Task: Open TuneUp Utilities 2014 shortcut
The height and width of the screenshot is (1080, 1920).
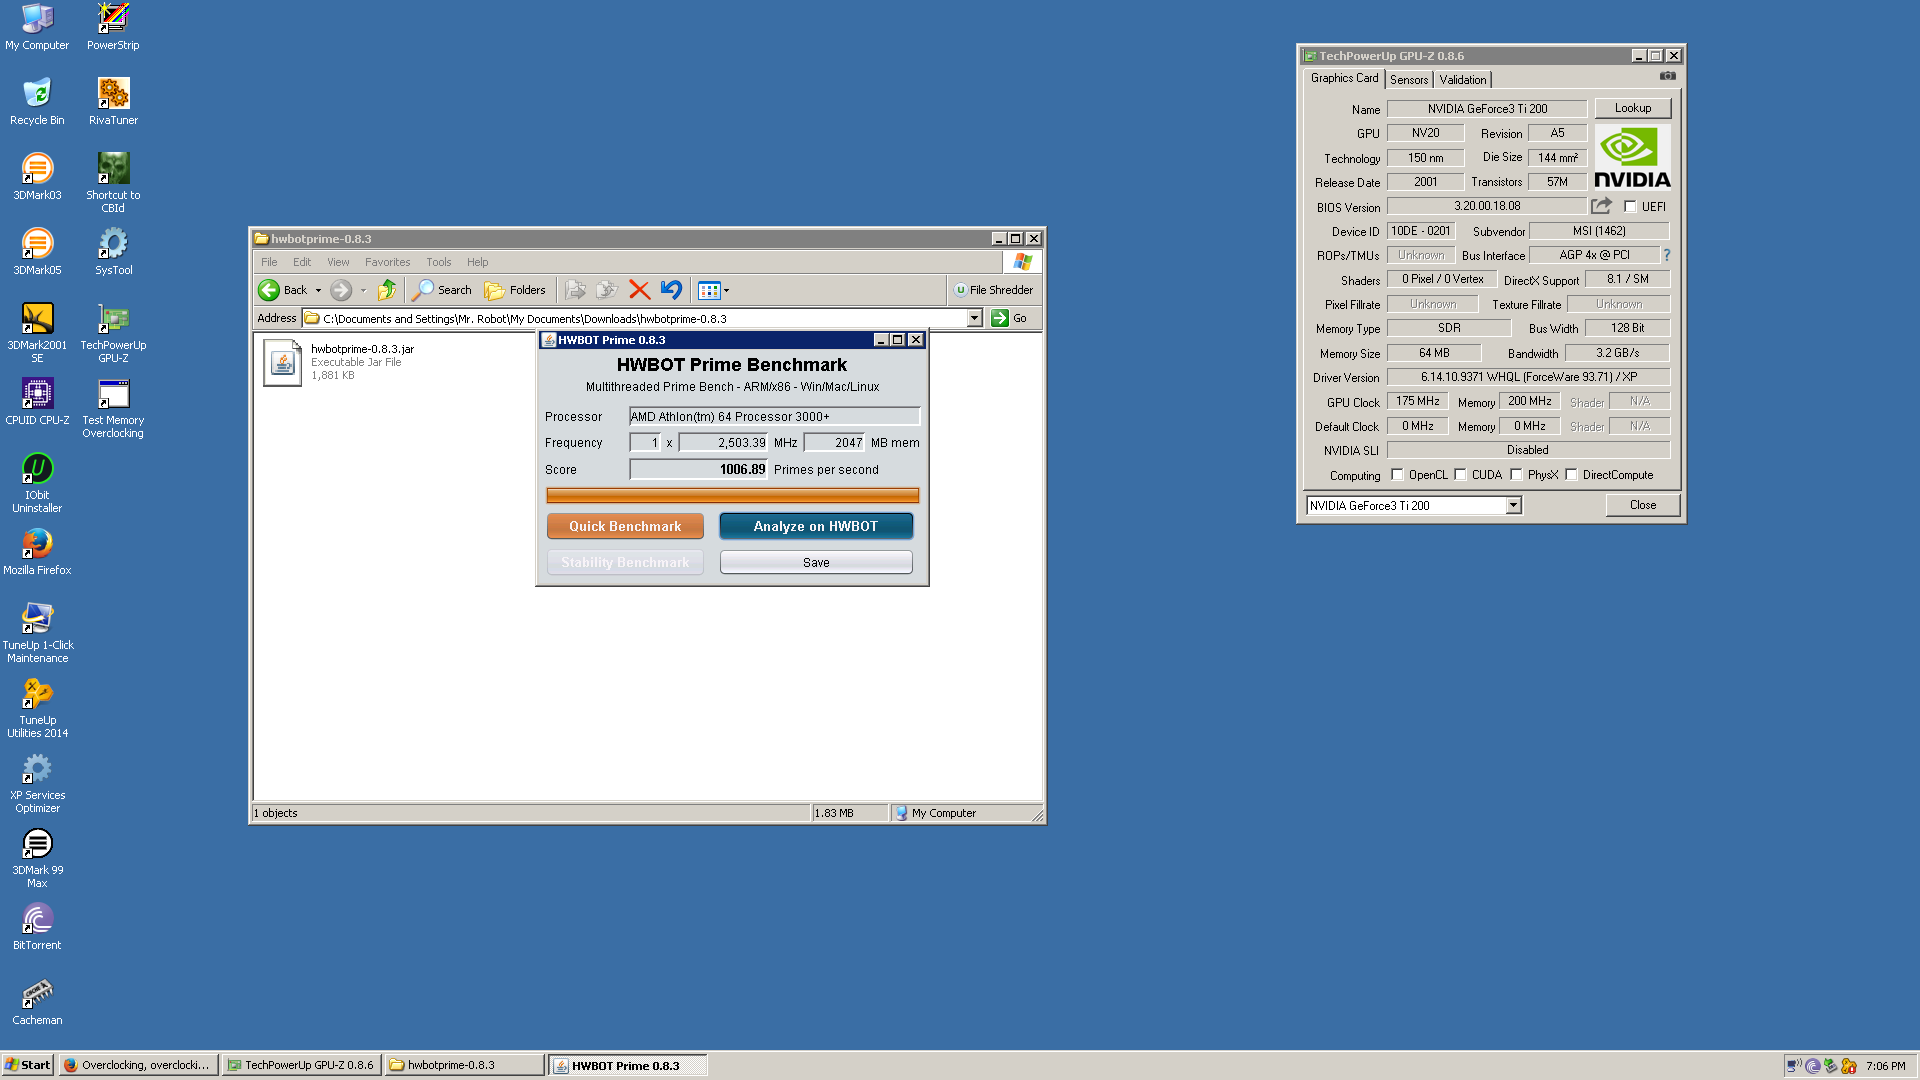Action: (37, 708)
